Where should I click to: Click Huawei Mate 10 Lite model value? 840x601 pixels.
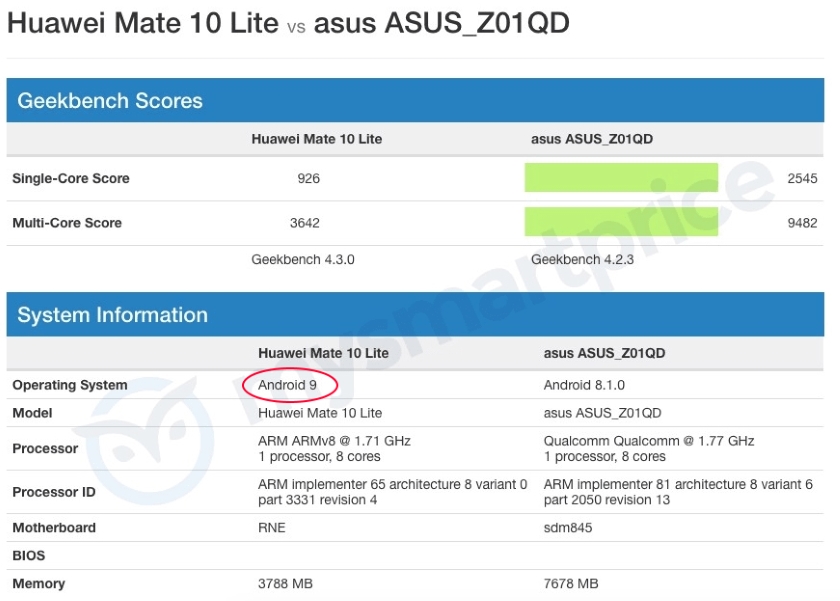click(x=320, y=413)
